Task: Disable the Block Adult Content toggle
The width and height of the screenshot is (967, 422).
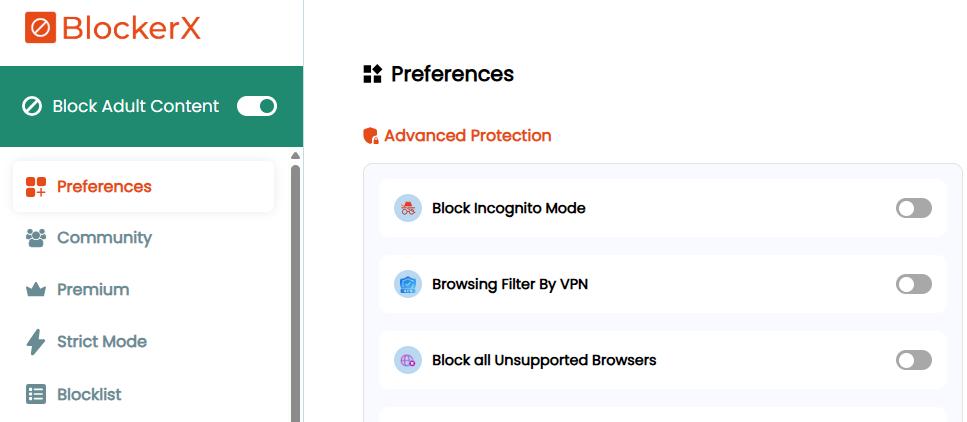Action: [257, 106]
